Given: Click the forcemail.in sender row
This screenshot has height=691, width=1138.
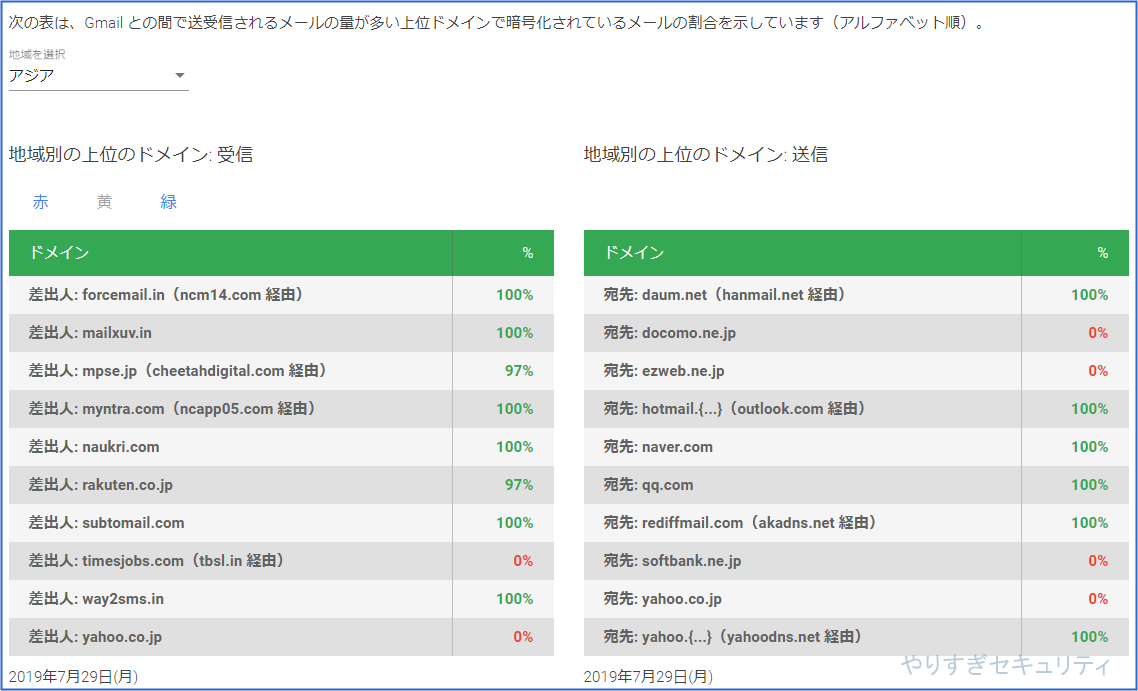Looking at the screenshot, I should pyautogui.click(x=281, y=295).
